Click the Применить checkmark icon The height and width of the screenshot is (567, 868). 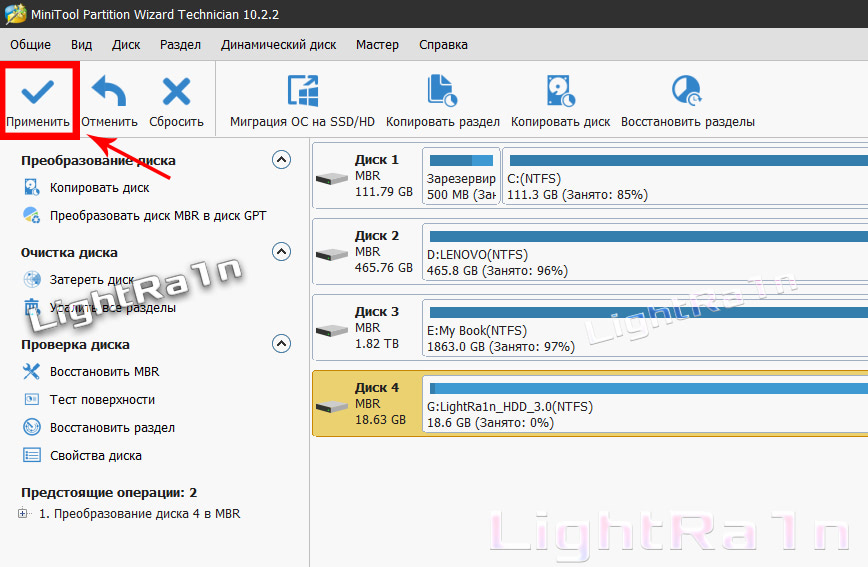coord(38,92)
